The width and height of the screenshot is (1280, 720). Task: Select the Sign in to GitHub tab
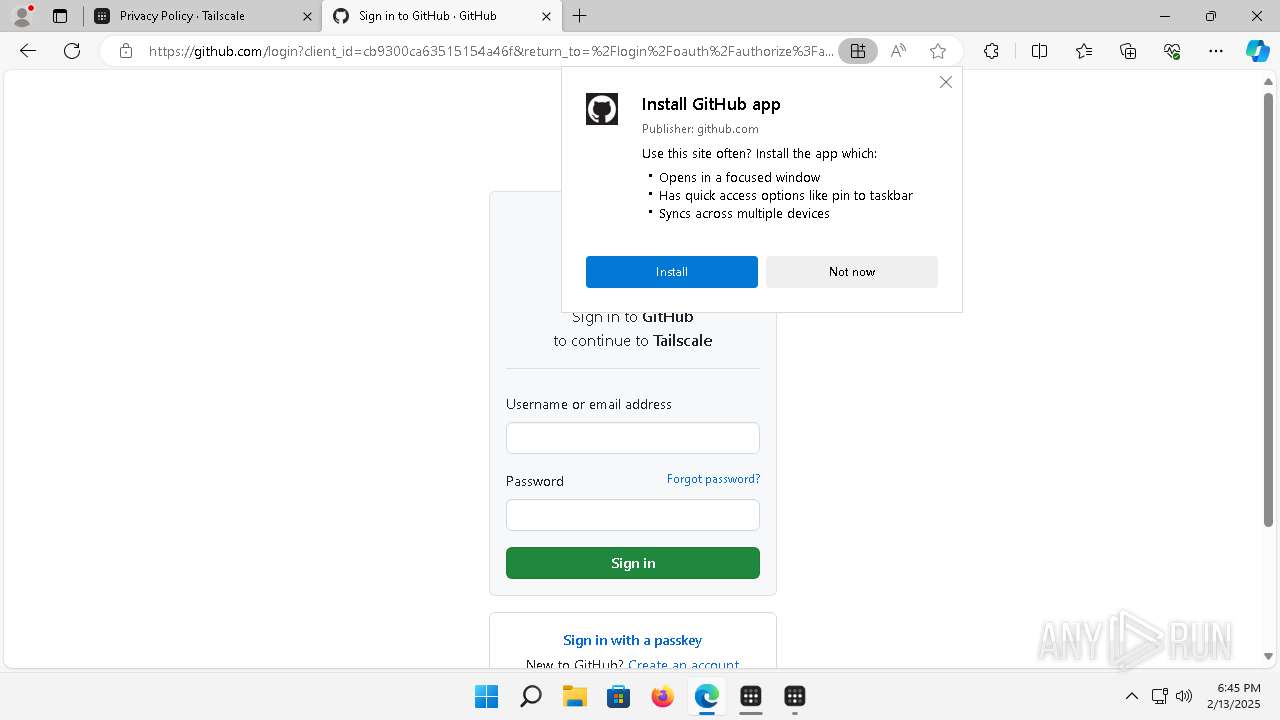pyautogui.click(x=440, y=16)
